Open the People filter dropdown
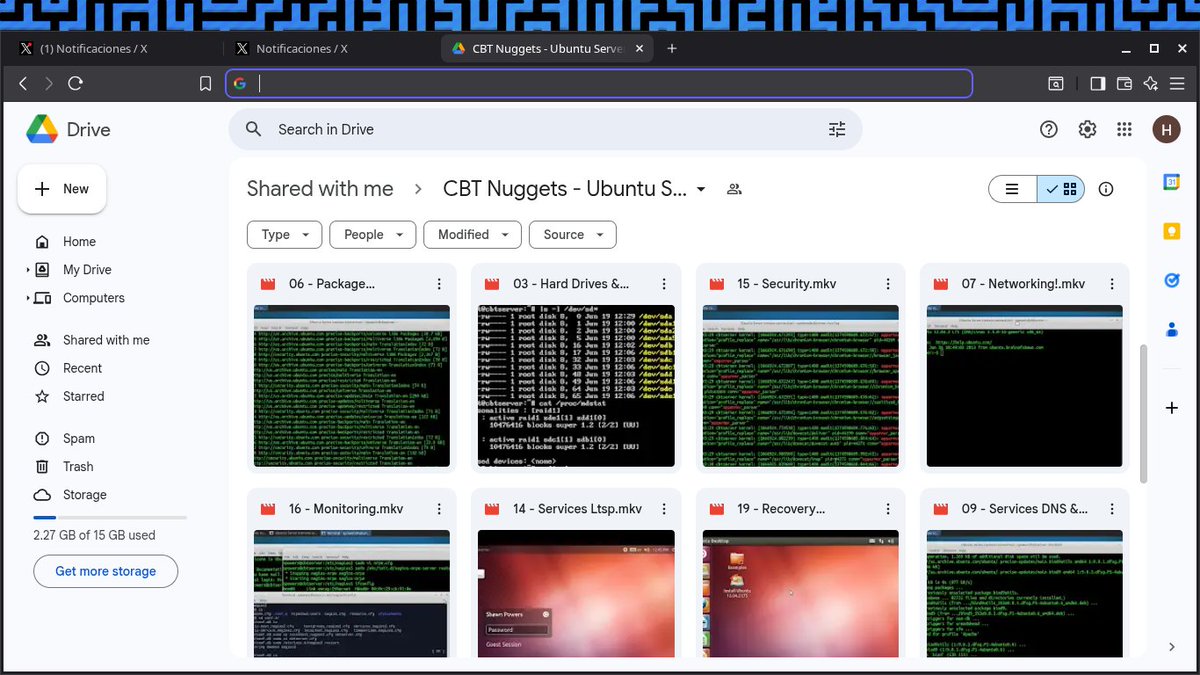 click(372, 235)
